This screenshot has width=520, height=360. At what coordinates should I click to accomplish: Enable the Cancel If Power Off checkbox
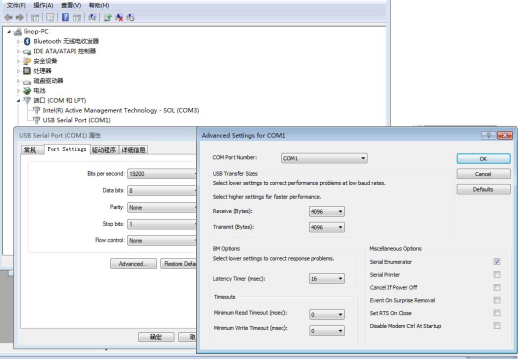click(497, 287)
